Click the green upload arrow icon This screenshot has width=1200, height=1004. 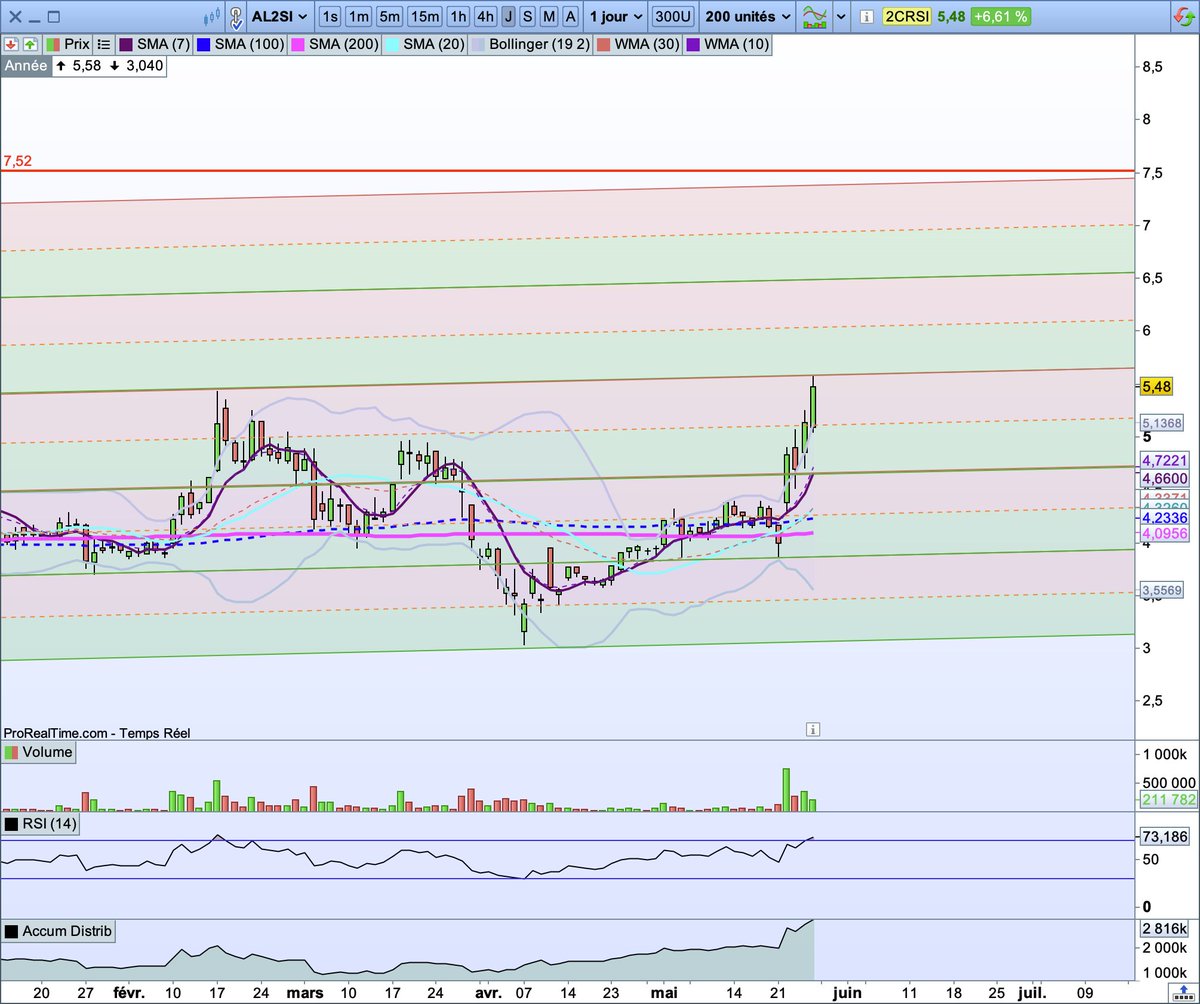(x=28, y=45)
